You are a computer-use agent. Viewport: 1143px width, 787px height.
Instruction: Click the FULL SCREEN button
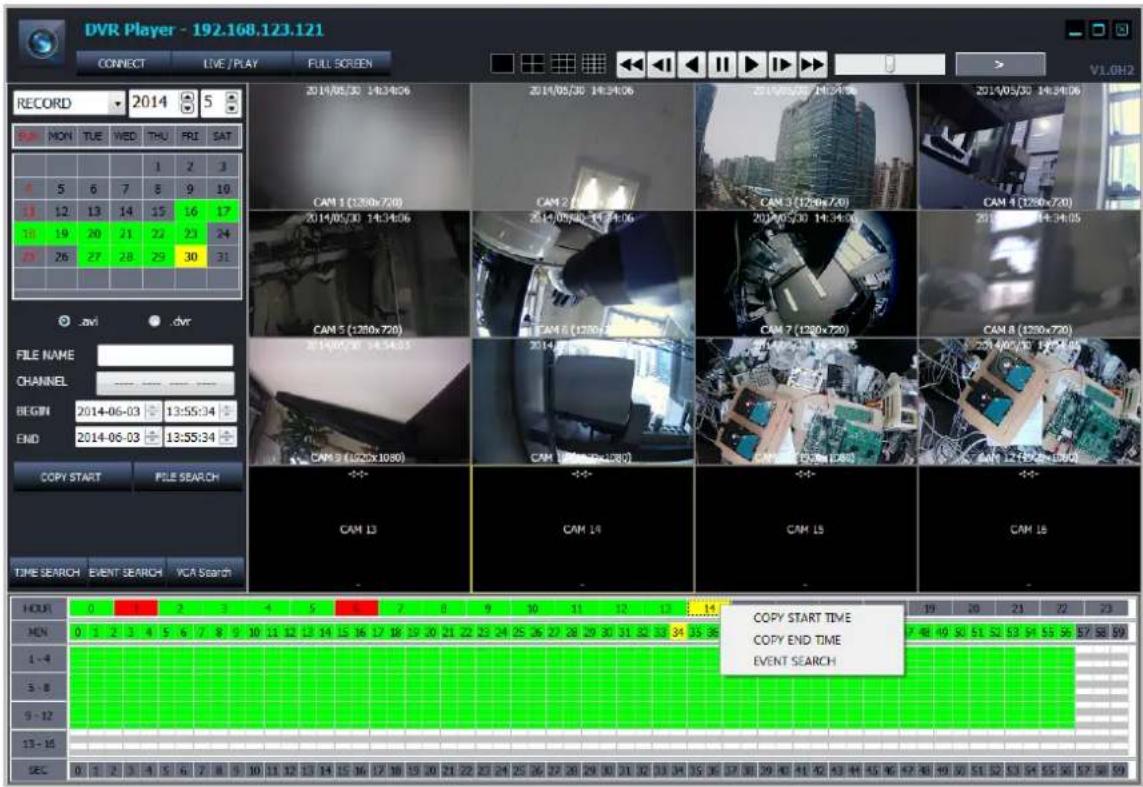pos(340,63)
